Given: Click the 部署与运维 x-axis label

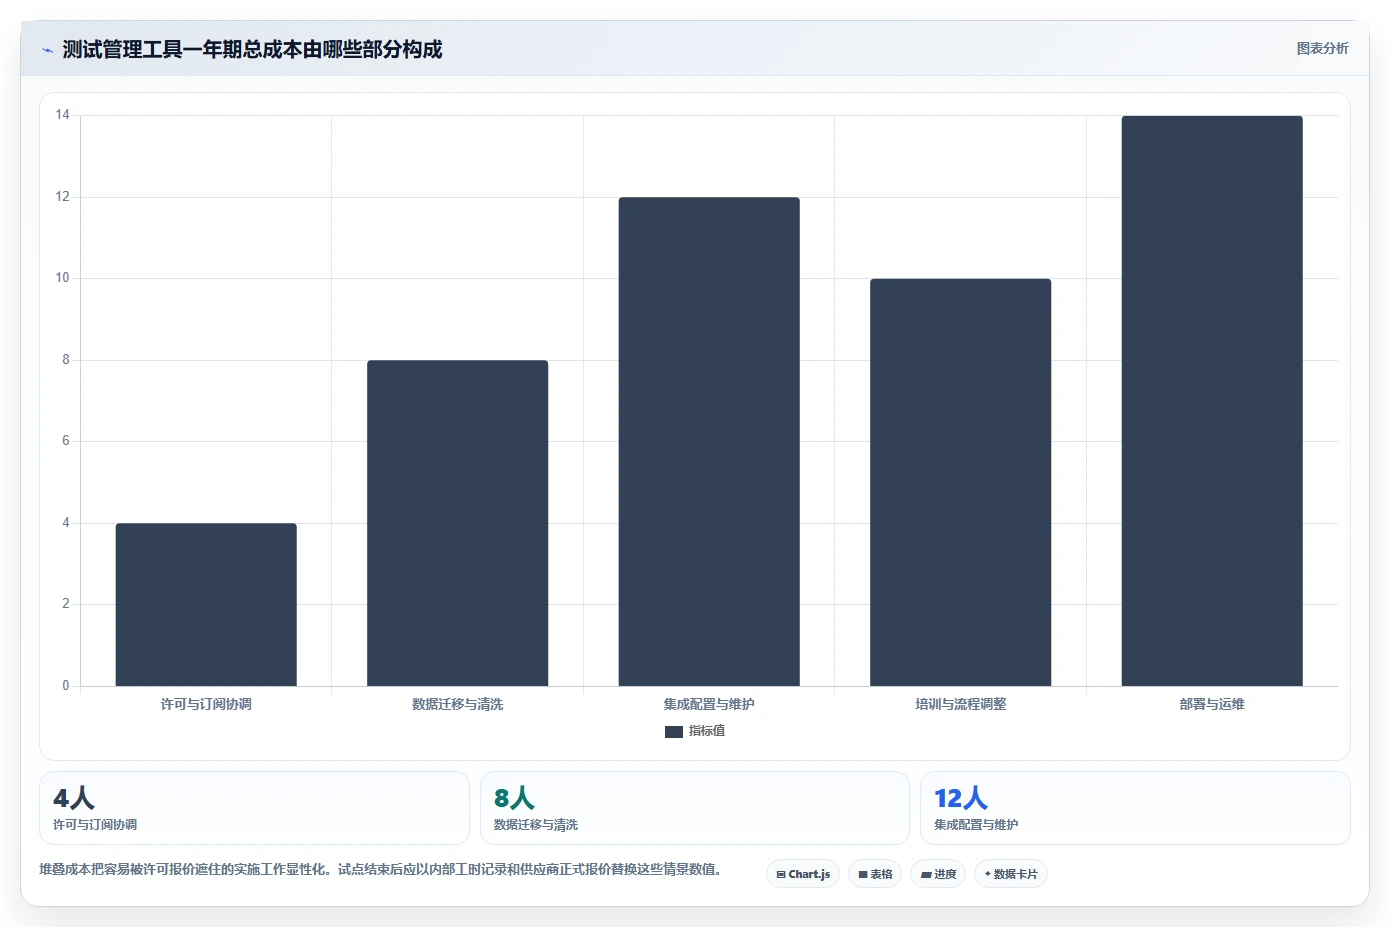Looking at the screenshot, I should [x=1212, y=705].
